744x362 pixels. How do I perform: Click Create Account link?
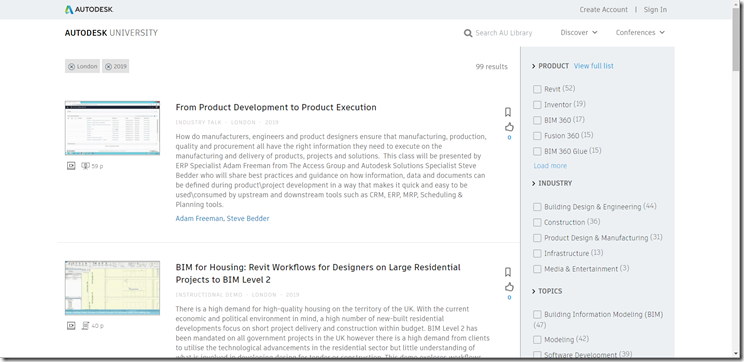(x=603, y=9)
